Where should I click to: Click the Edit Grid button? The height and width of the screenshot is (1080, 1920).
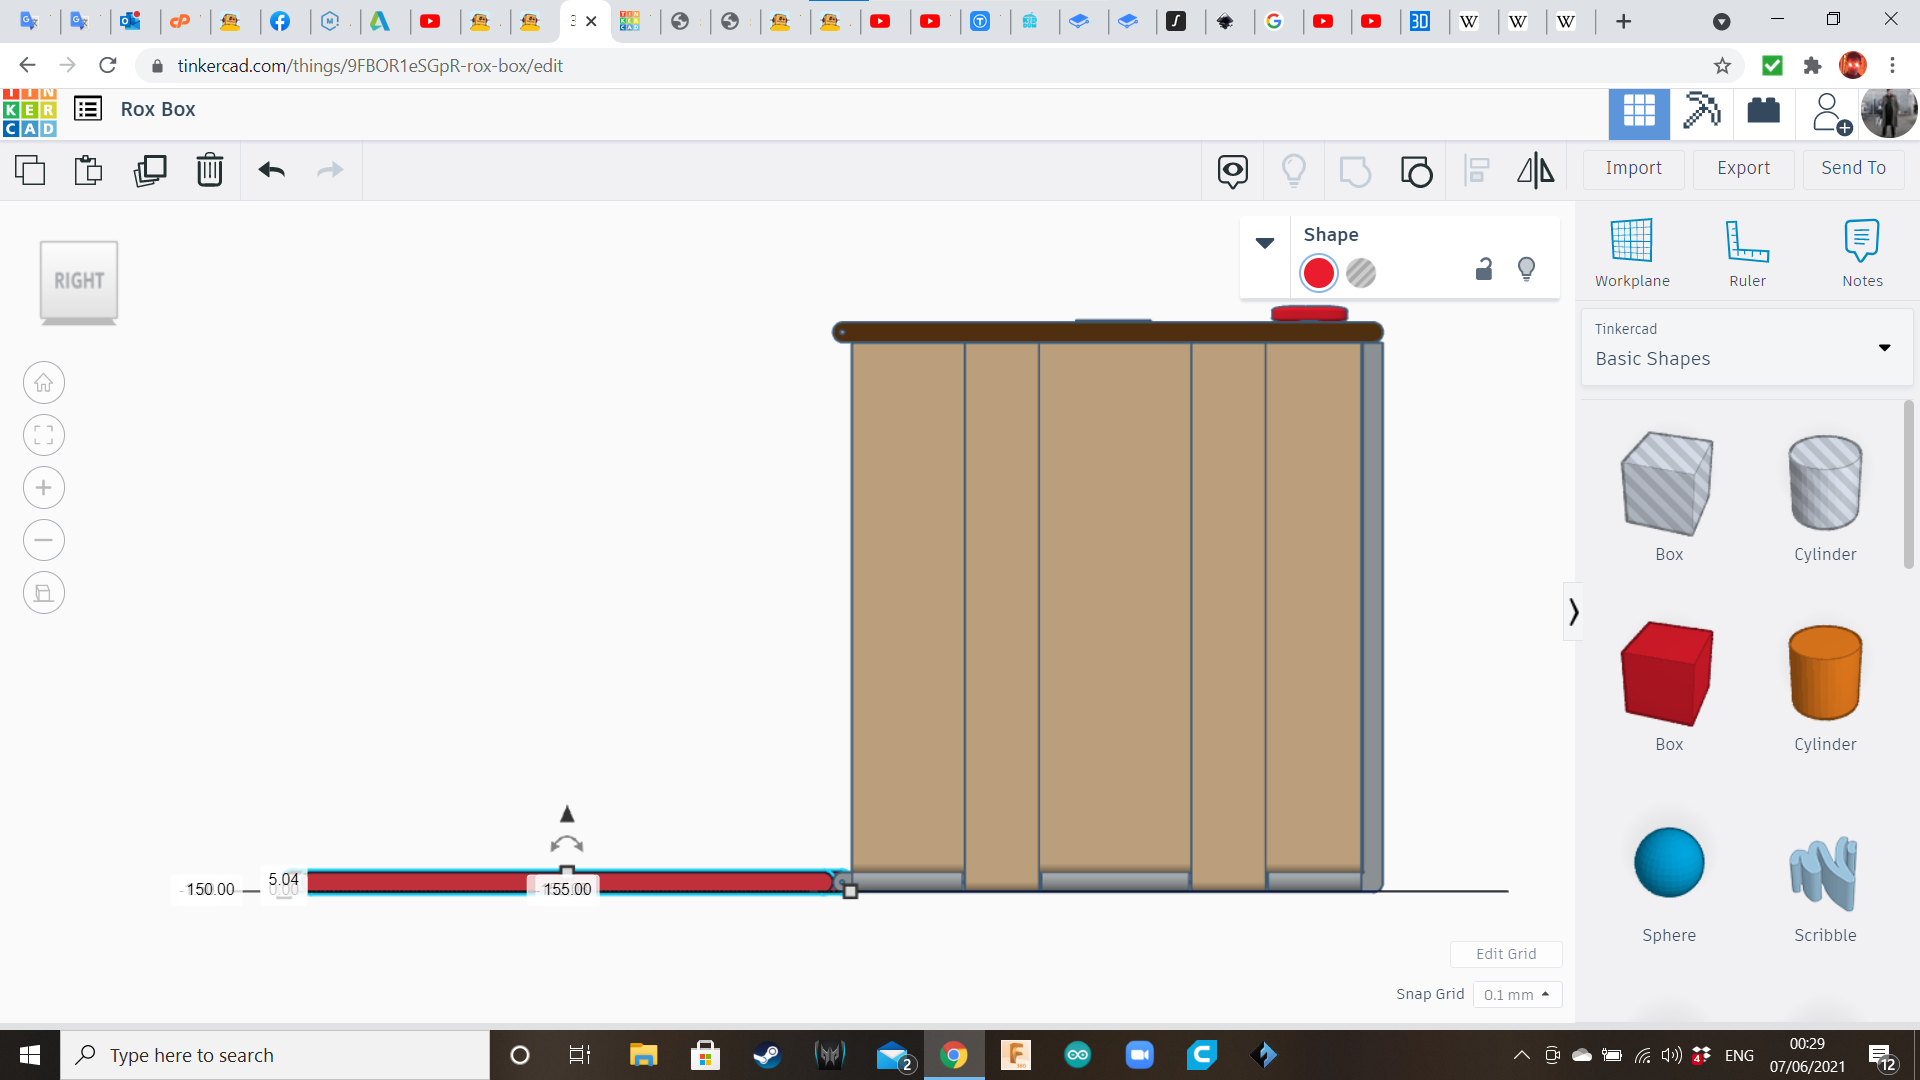click(x=1505, y=954)
